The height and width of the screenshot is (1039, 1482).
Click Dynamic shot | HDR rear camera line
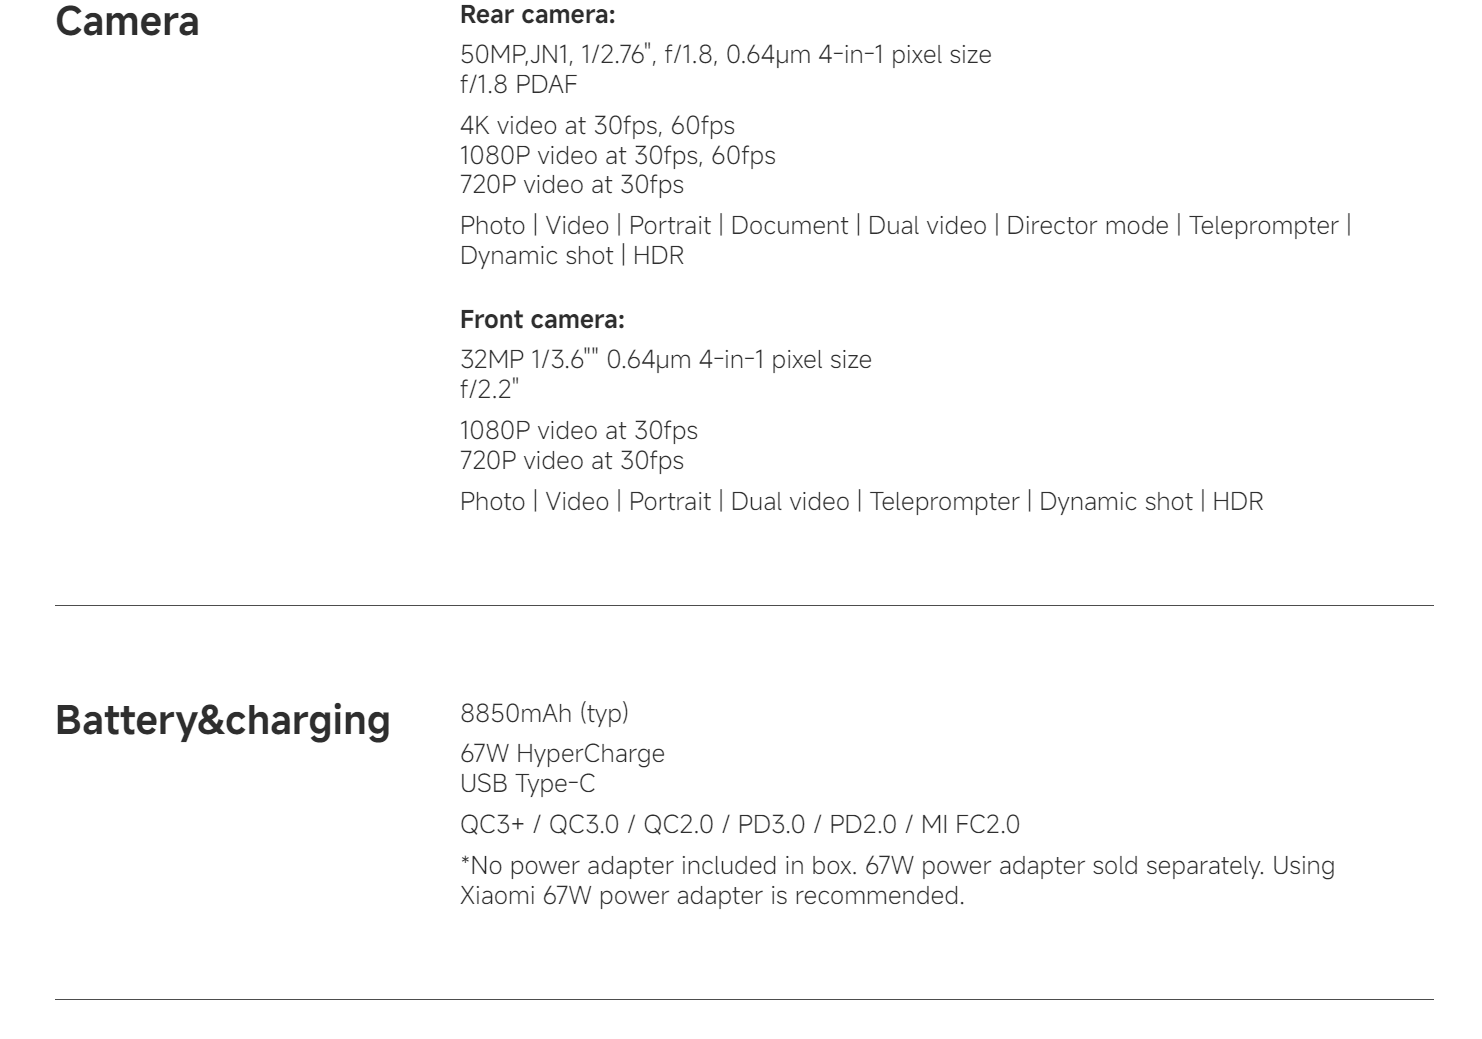tap(572, 256)
